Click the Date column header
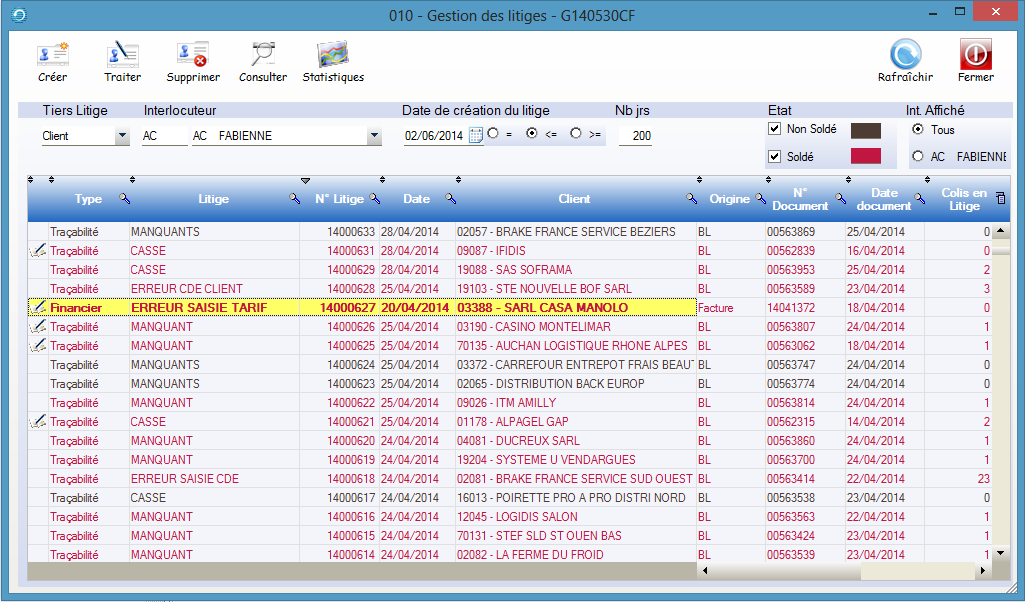1025x602 pixels. (416, 199)
